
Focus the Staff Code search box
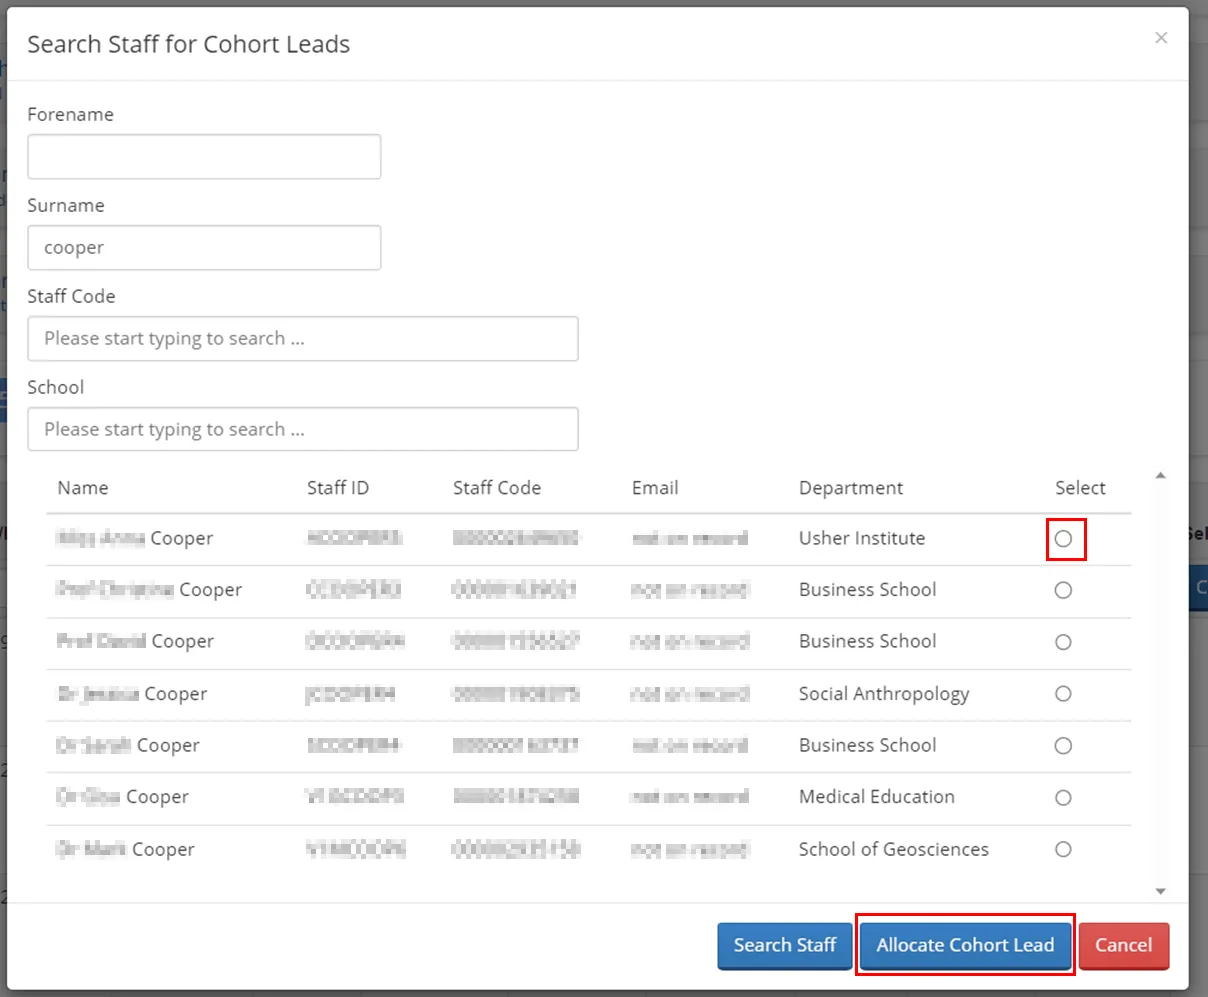pyautogui.click(x=303, y=338)
